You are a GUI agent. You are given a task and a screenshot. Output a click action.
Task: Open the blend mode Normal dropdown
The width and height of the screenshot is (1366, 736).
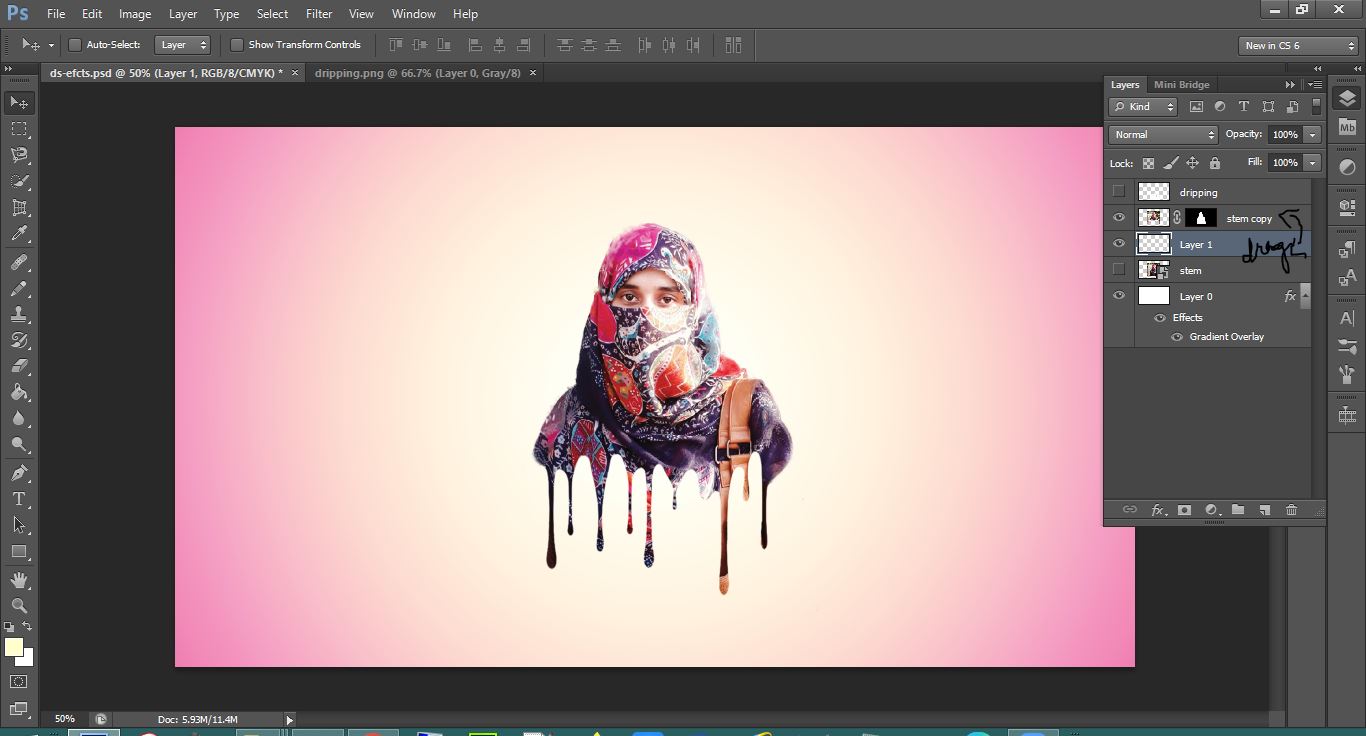click(x=1162, y=135)
